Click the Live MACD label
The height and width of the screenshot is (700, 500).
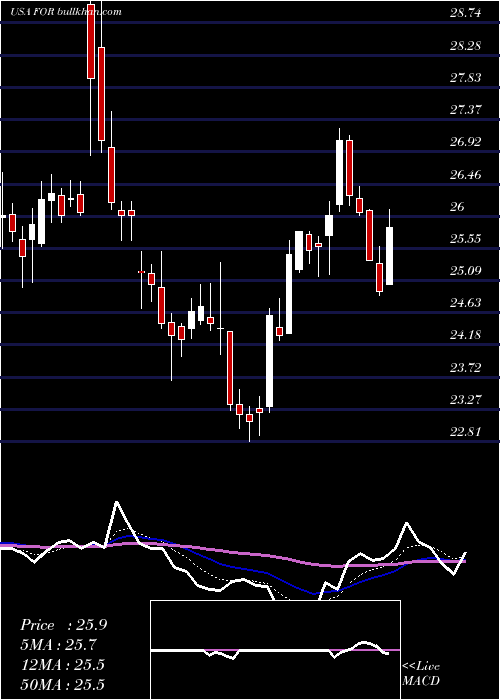coord(421,674)
